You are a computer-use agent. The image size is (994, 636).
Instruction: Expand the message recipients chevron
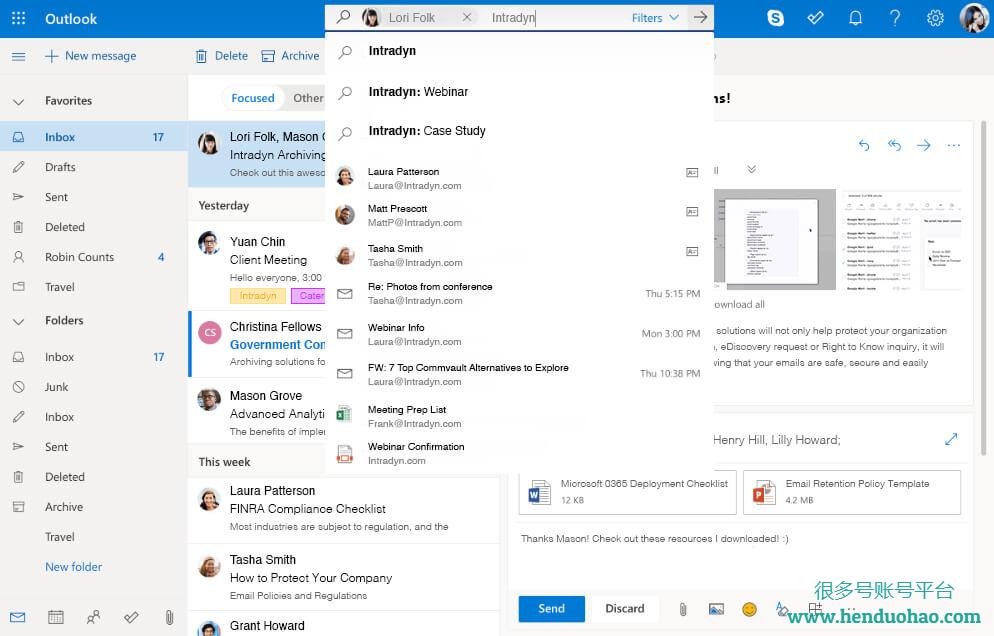pyautogui.click(x=751, y=169)
